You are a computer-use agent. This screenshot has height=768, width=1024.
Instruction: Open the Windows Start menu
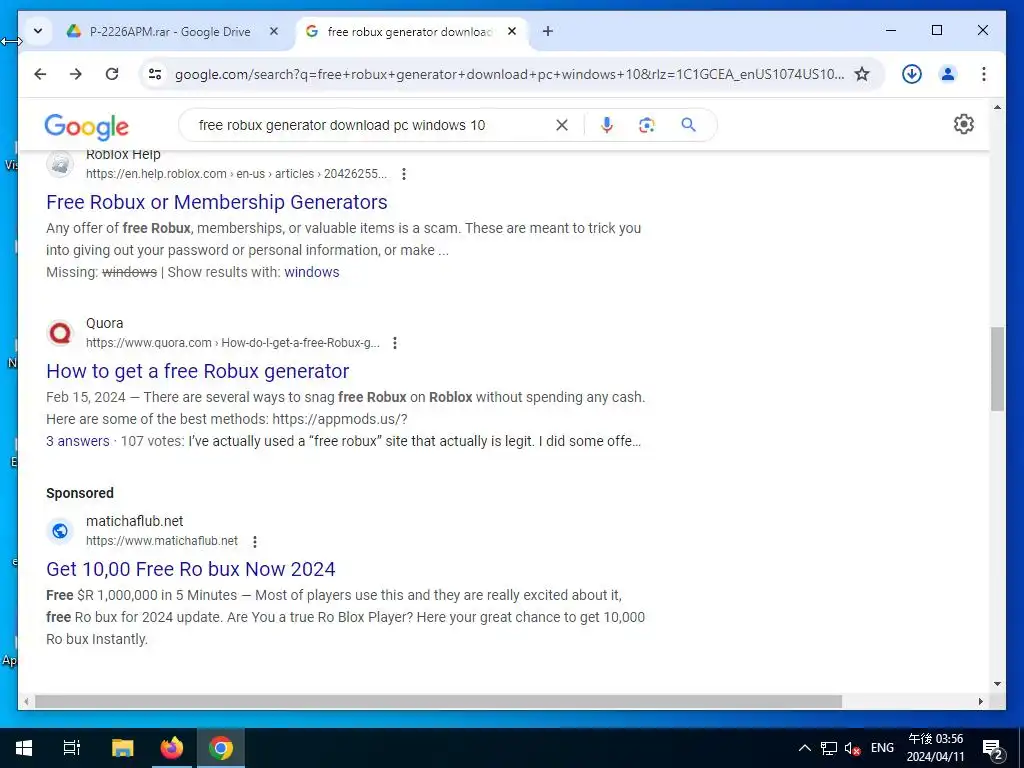click(x=24, y=748)
